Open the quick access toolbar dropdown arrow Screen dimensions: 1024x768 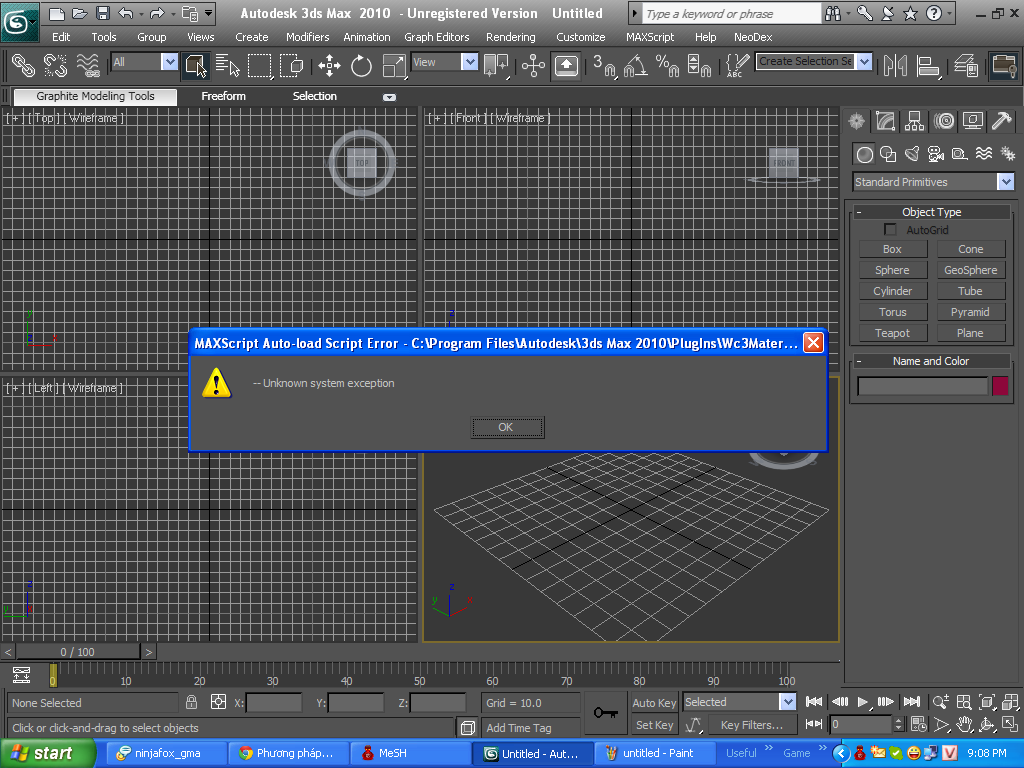[x=209, y=13]
